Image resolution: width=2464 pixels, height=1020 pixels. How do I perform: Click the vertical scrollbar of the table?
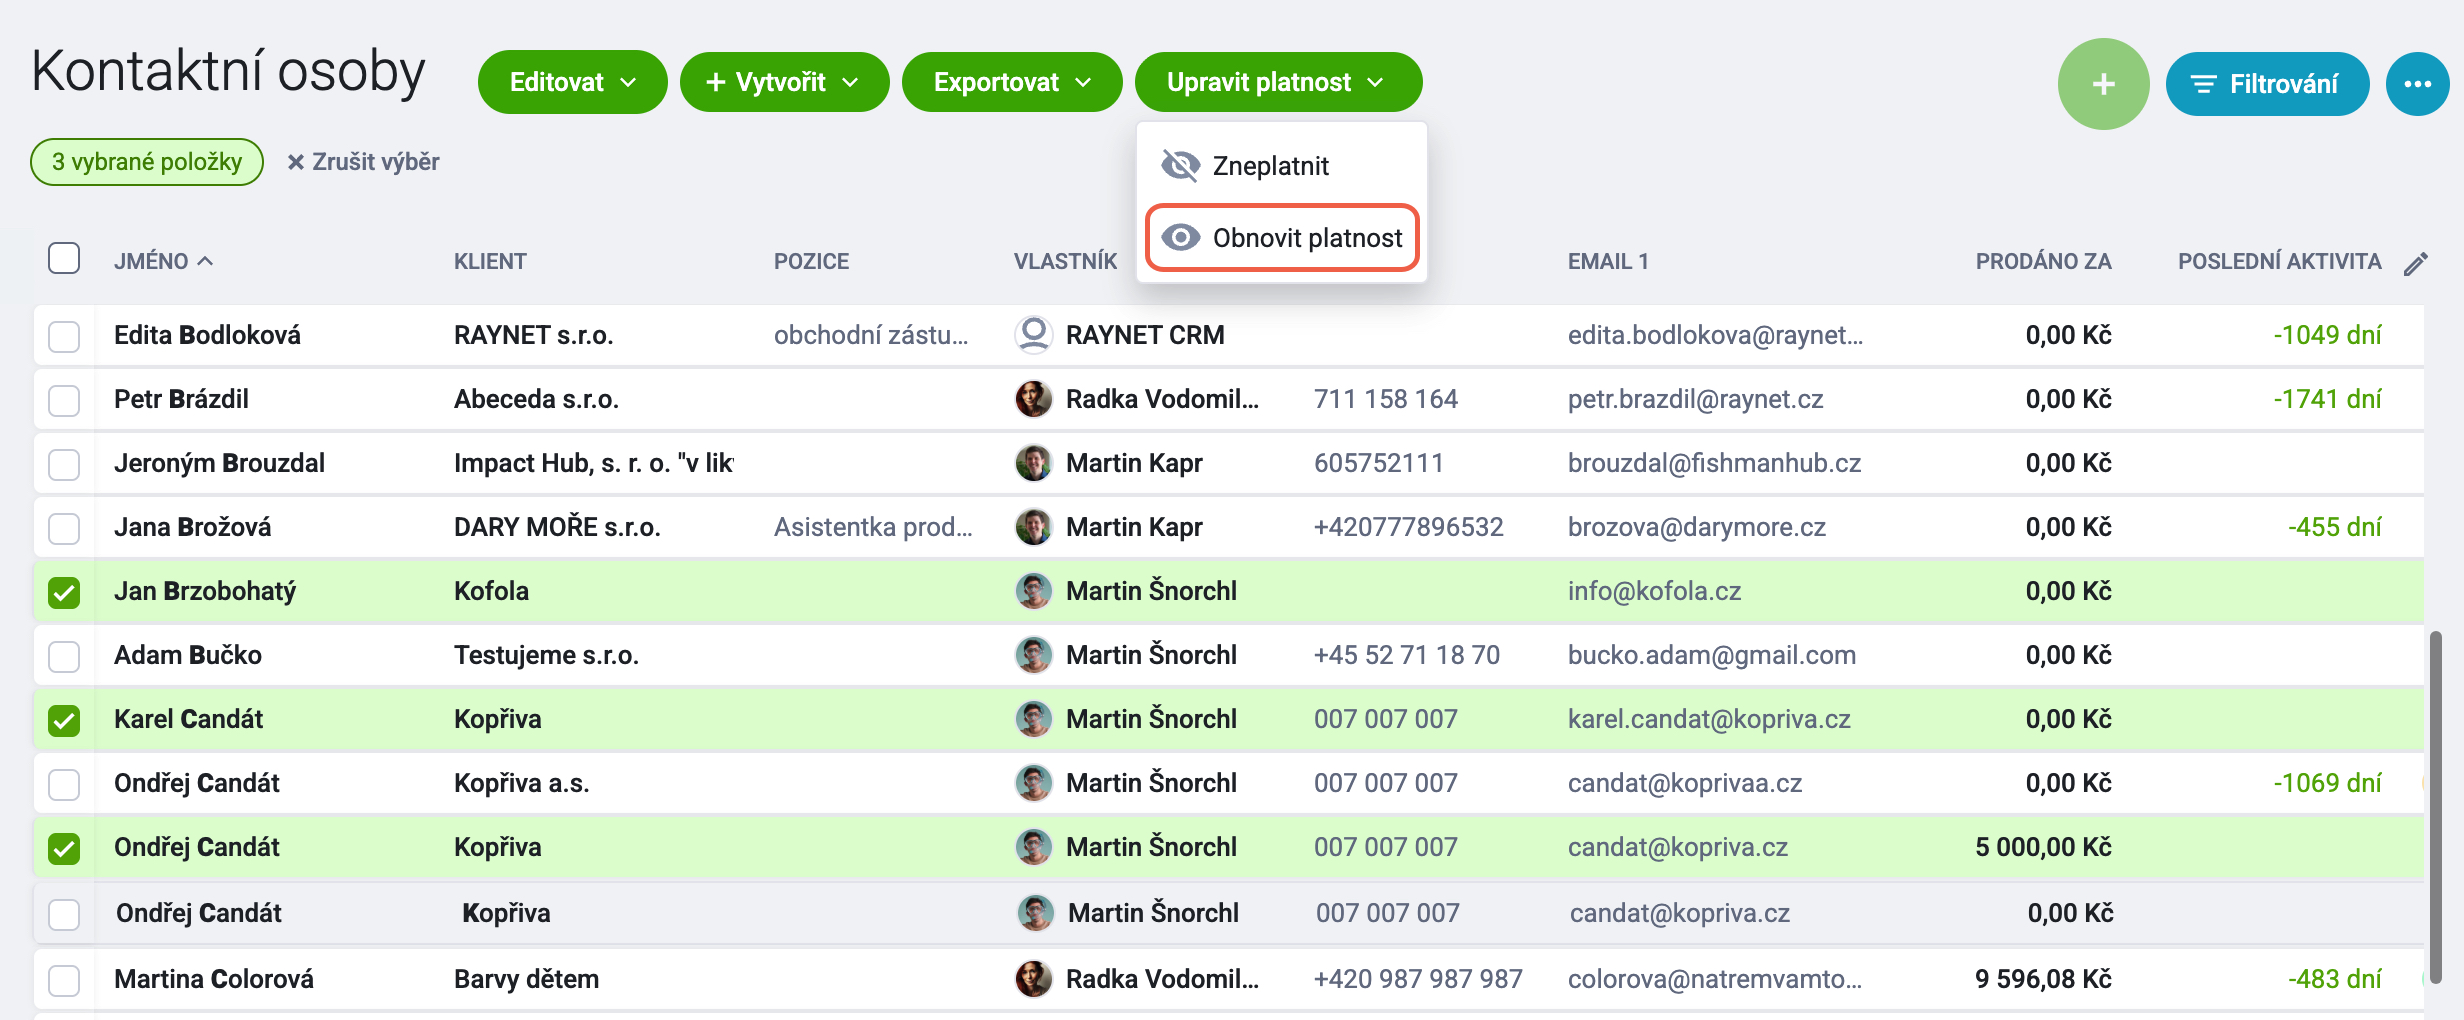coord(2436,807)
